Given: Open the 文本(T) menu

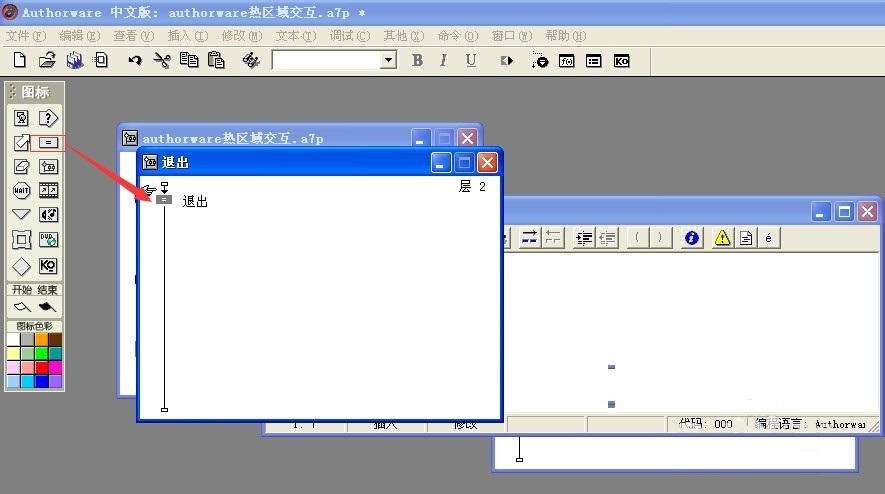Looking at the screenshot, I should (296, 36).
